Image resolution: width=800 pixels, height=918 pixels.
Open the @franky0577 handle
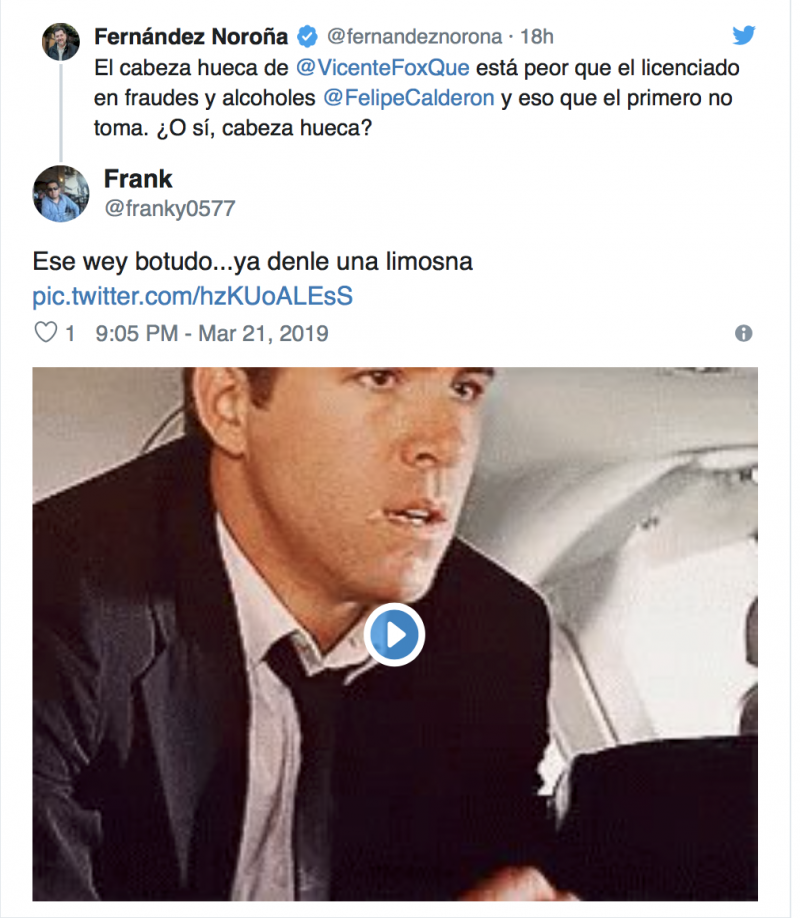169,208
